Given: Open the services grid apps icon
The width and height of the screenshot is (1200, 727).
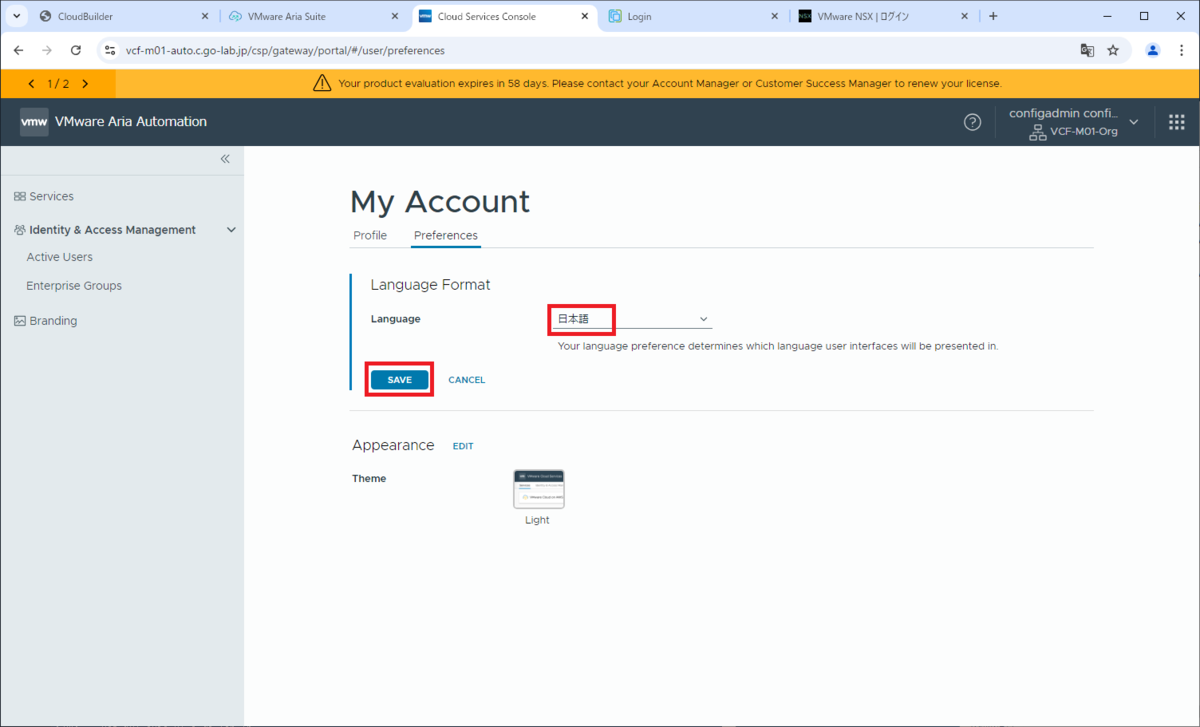Looking at the screenshot, I should (1176, 122).
